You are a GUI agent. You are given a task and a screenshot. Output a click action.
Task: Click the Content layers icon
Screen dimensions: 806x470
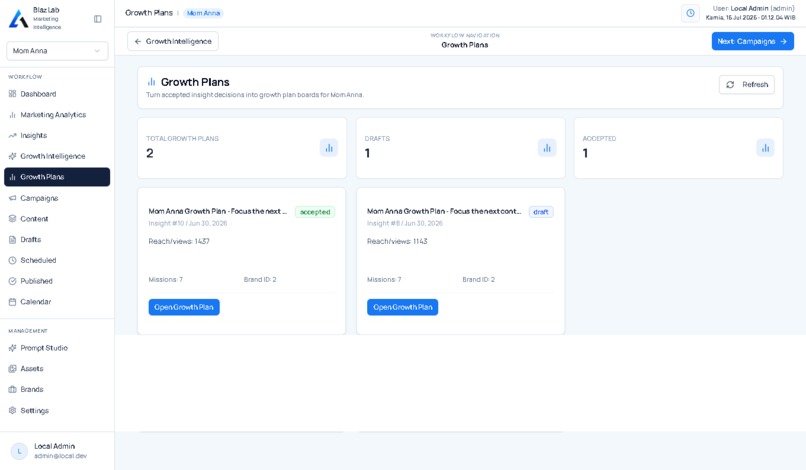[12, 219]
